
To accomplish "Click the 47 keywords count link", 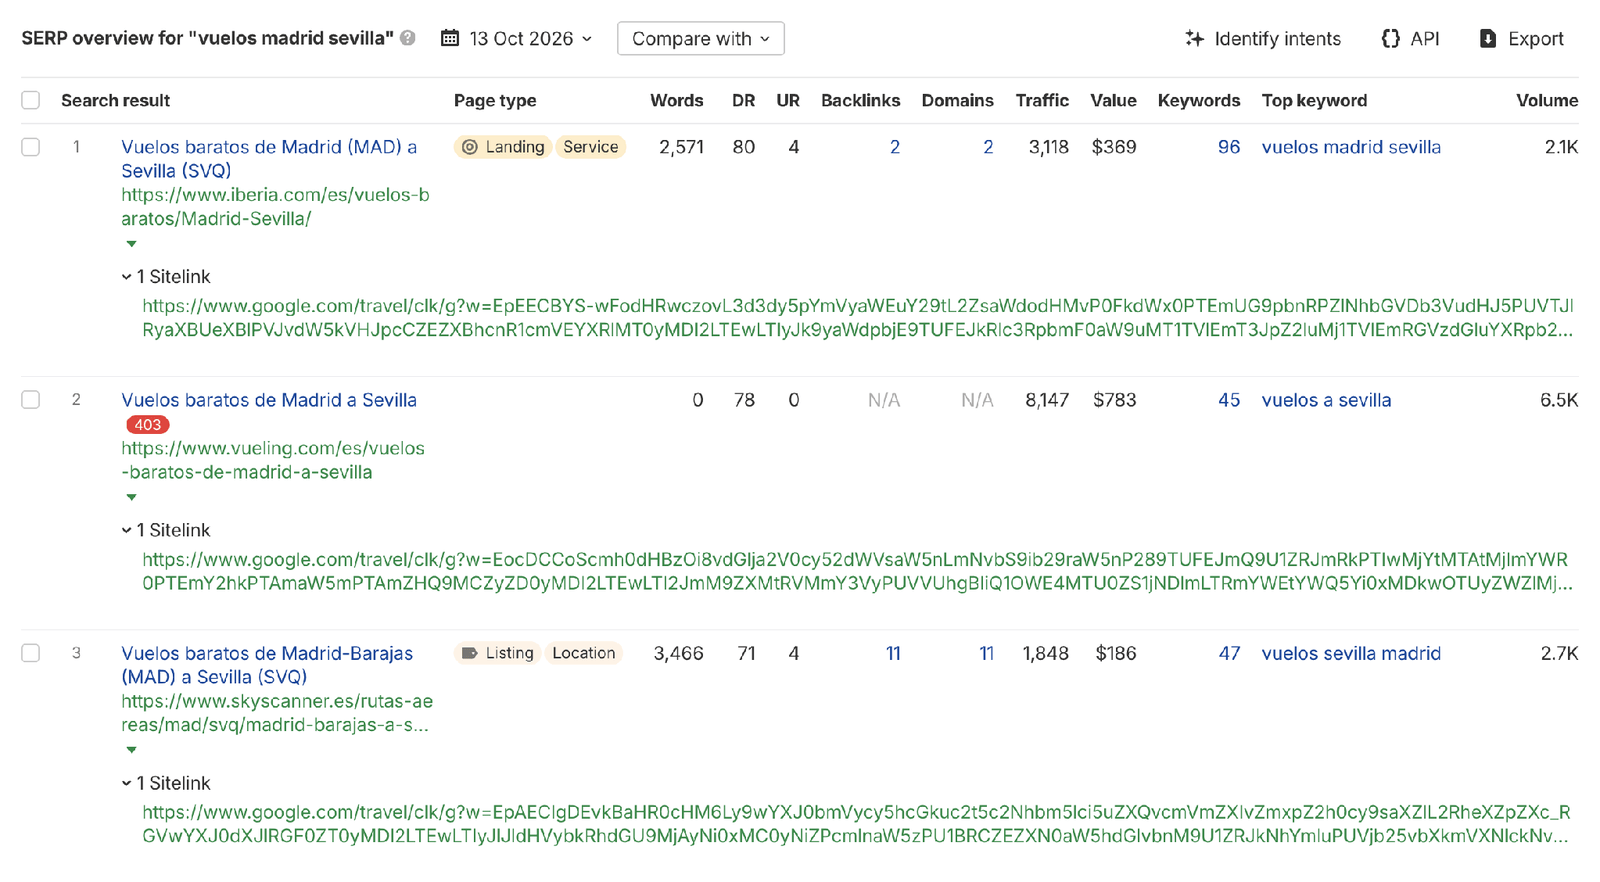I will pyautogui.click(x=1229, y=653).
